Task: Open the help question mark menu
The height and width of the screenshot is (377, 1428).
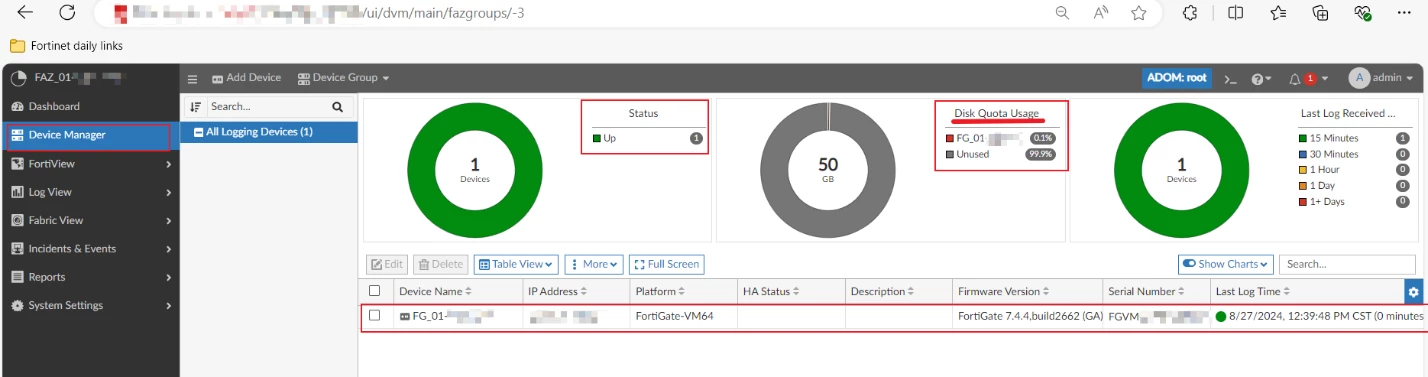Action: tap(1261, 78)
